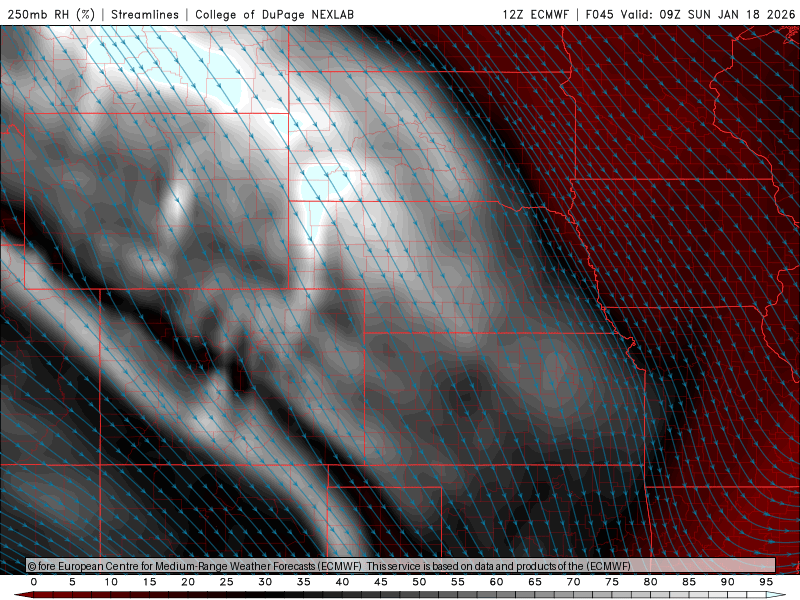Click "College of DuPage NEXLAB" header text
The height and width of the screenshot is (600, 800).
(x=274, y=14)
